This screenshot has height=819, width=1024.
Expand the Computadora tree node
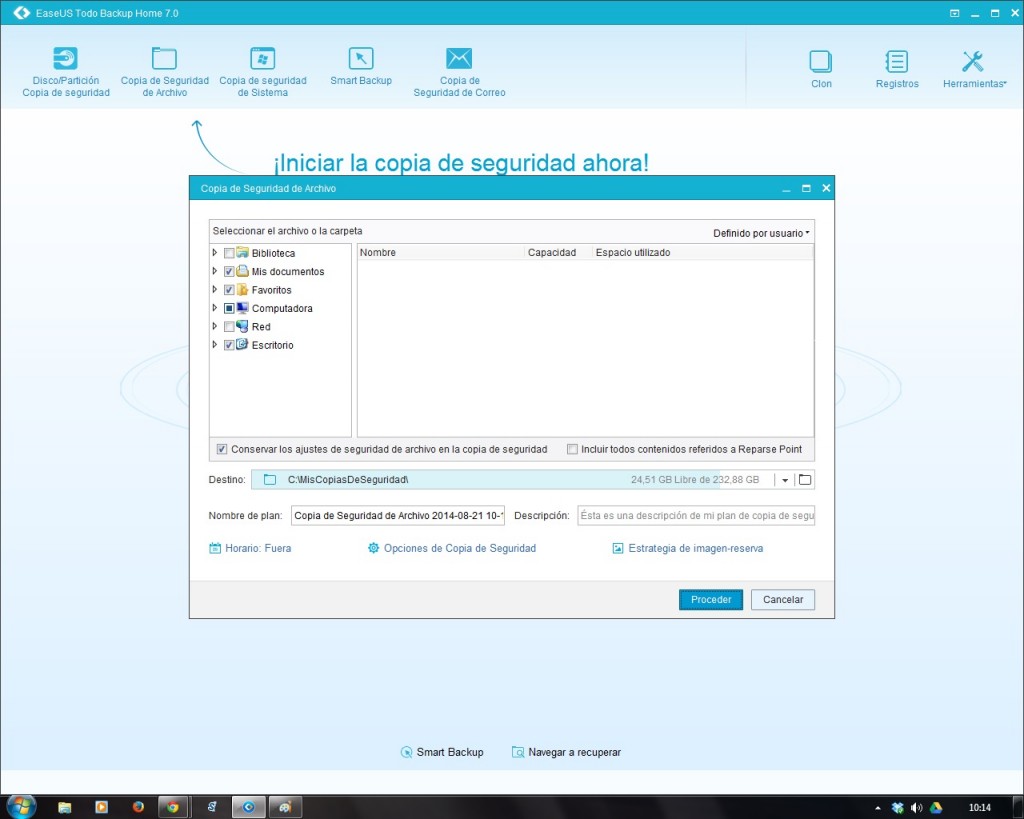(x=215, y=308)
